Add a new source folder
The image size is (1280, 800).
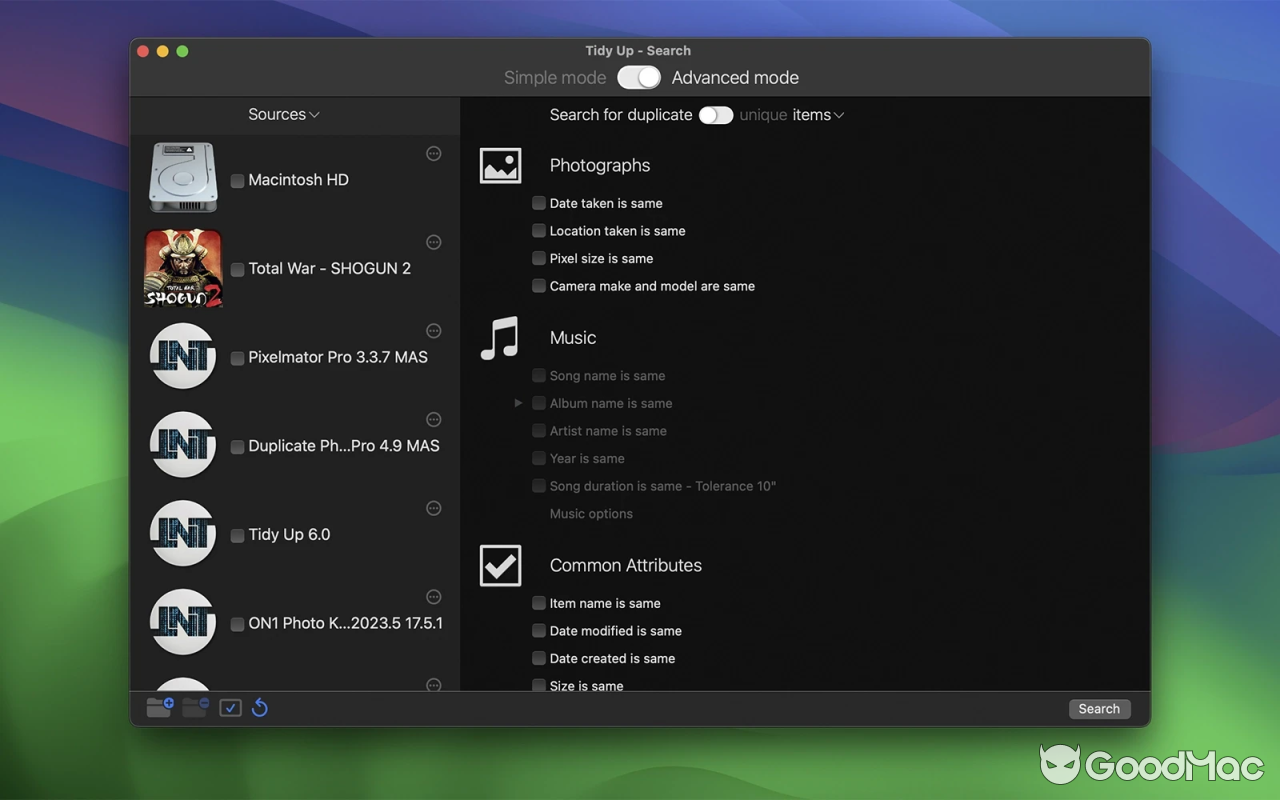[x=158, y=707]
